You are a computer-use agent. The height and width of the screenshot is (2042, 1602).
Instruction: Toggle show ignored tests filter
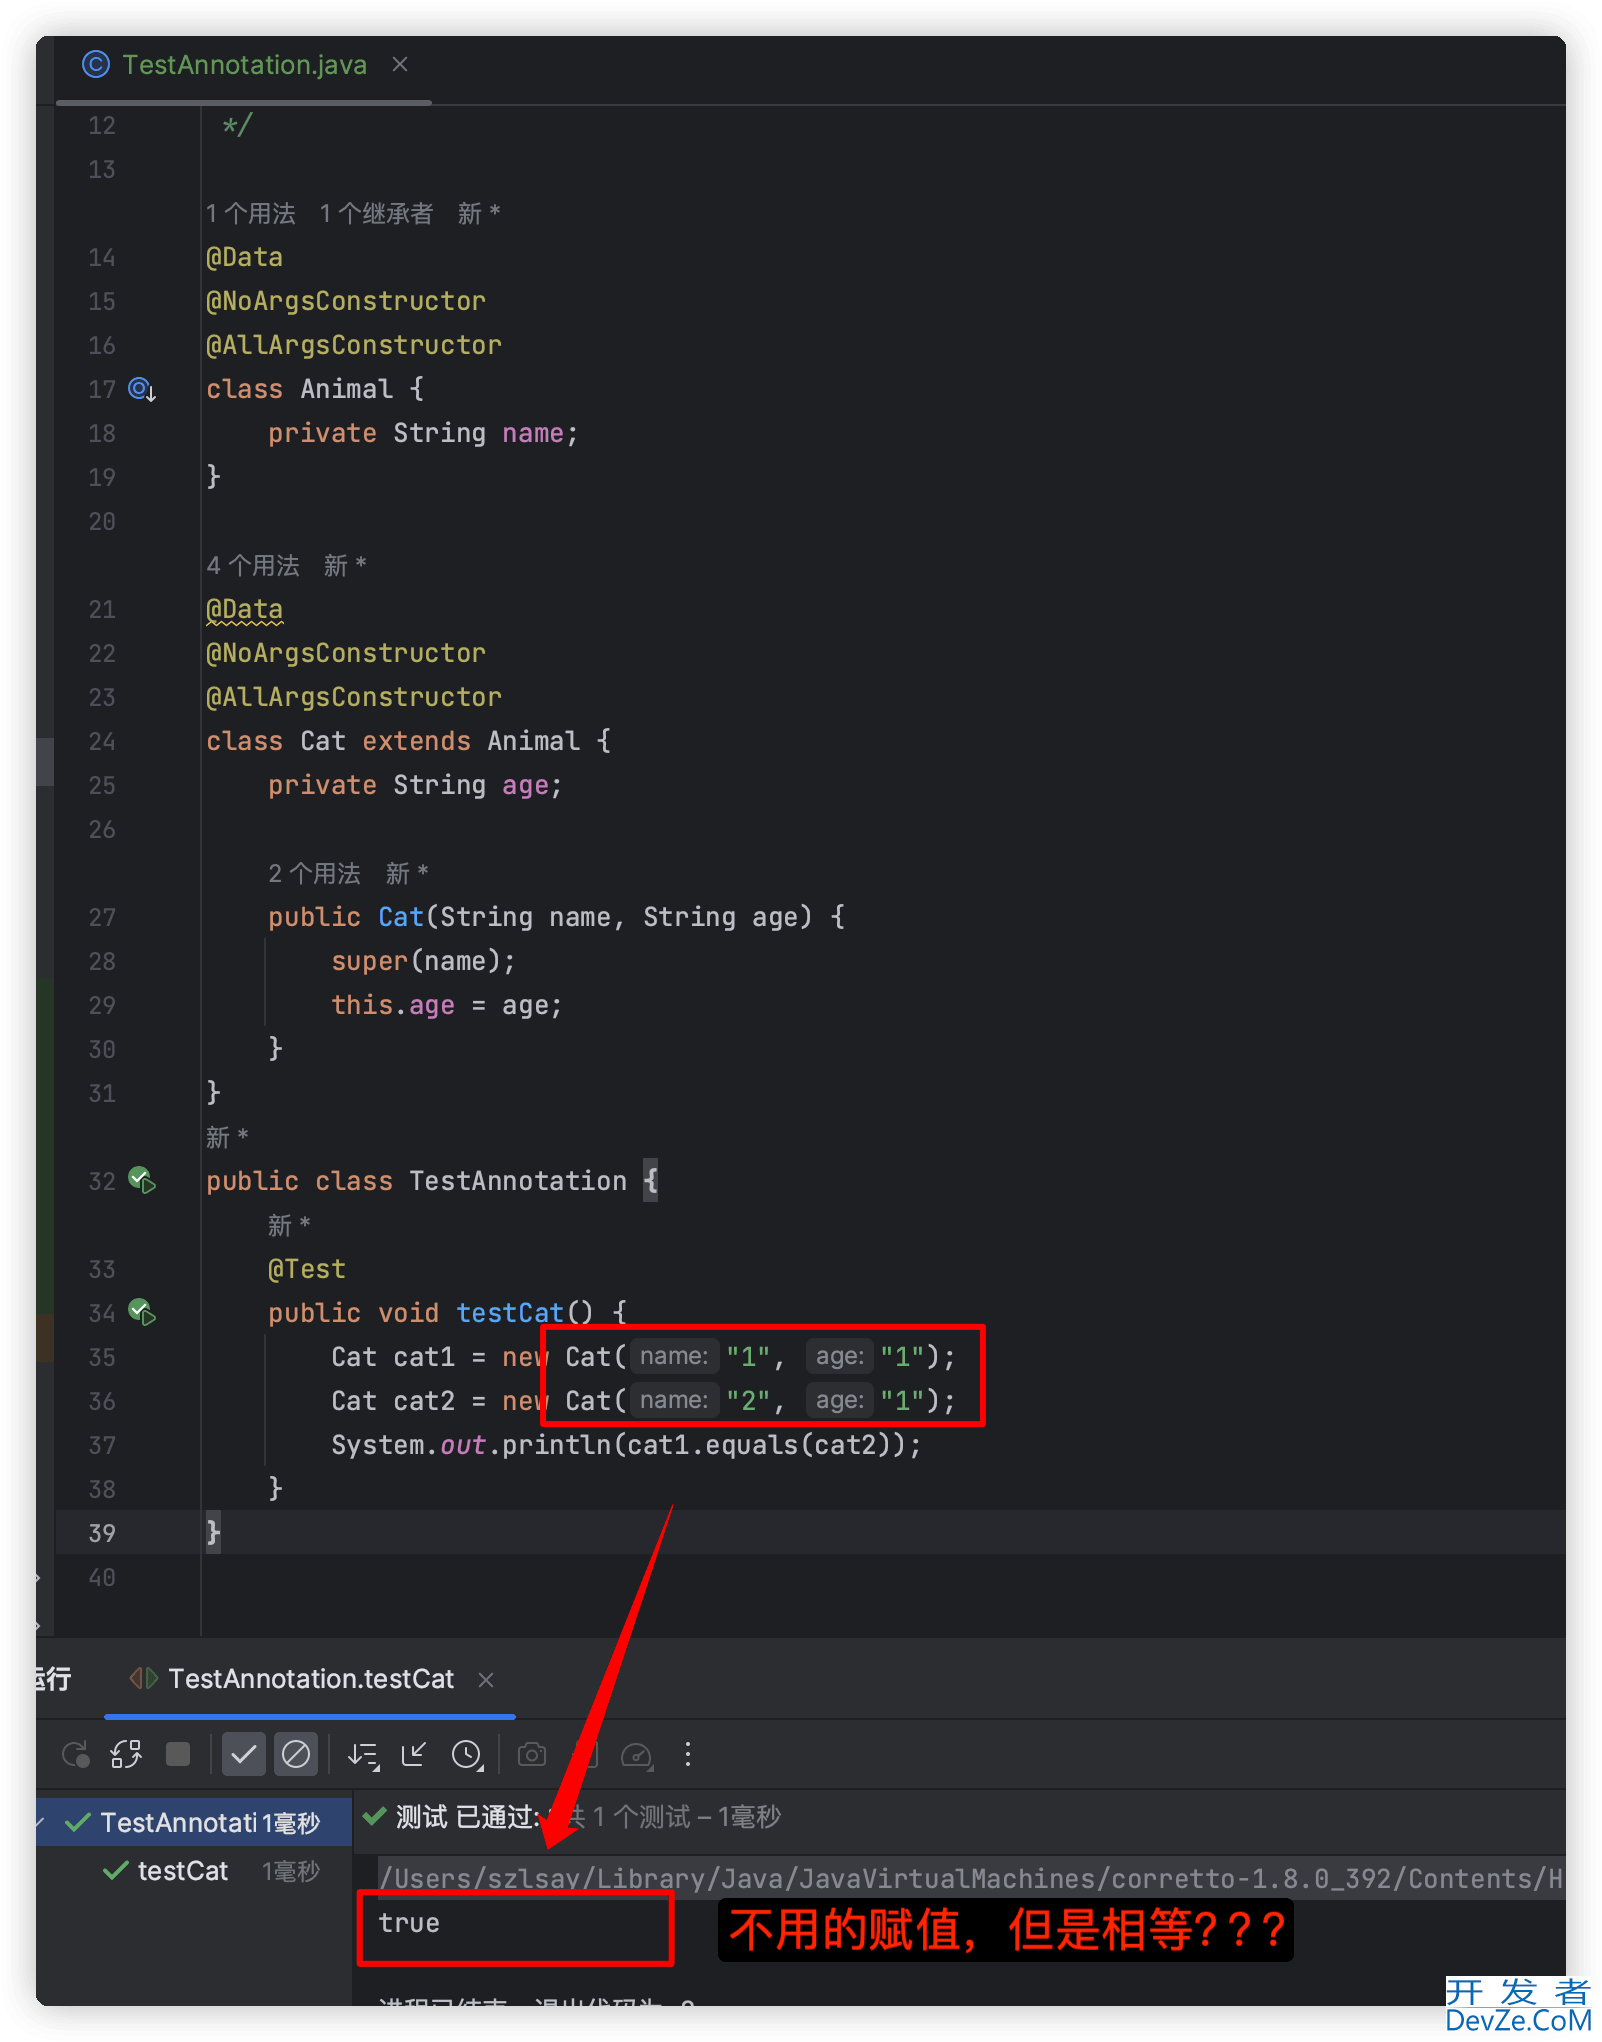coord(296,1754)
